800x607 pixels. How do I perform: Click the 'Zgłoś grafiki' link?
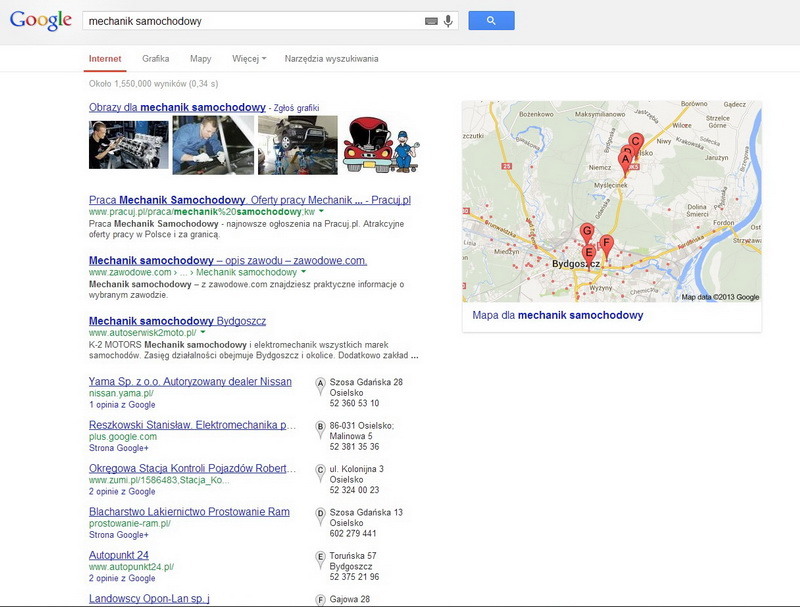point(296,108)
